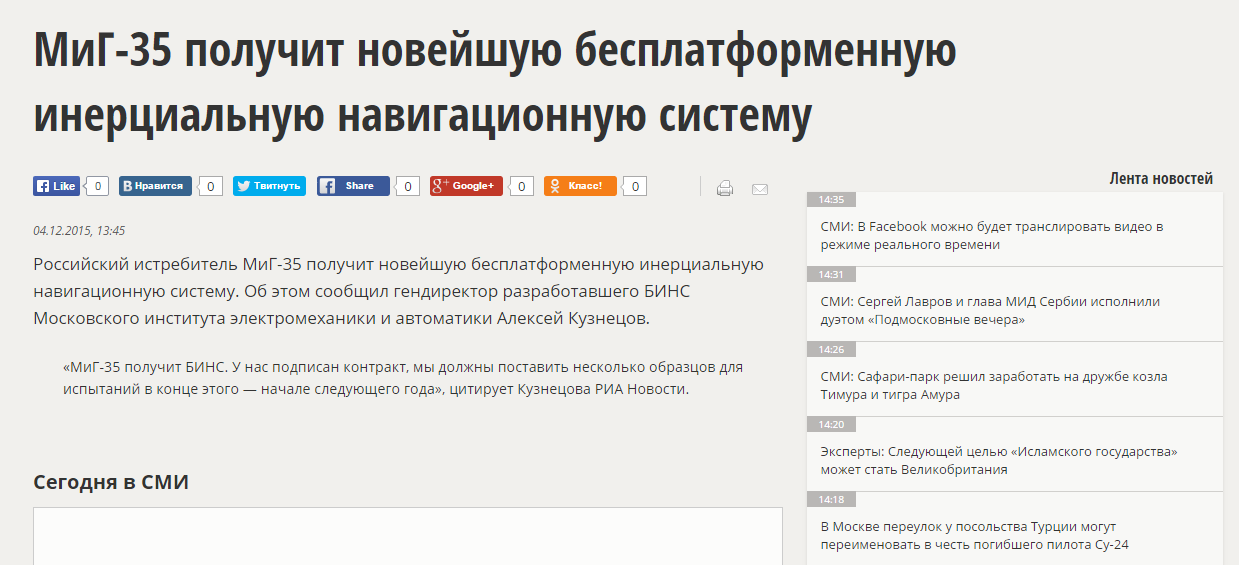Click the article date 04.12.2015, 13:45
The height and width of the screenshot is (565, 1239).
[x=79, y=230]
